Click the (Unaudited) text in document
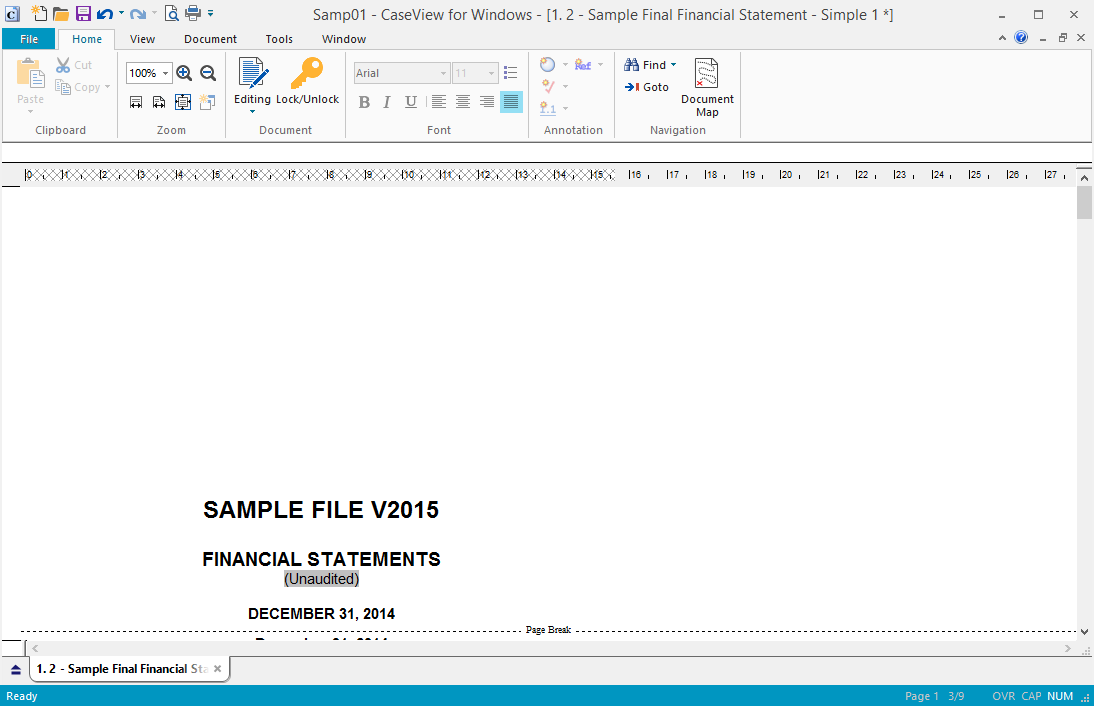 click(321, 579)
